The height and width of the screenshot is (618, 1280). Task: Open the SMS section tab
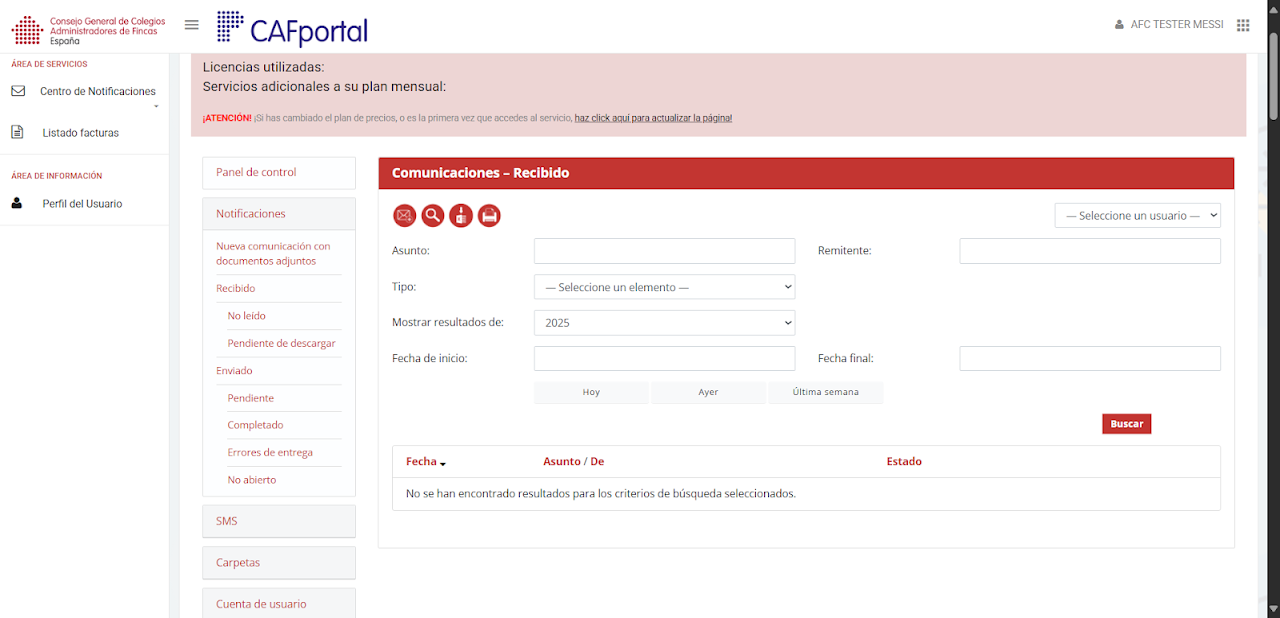click(x=279, y=521)
